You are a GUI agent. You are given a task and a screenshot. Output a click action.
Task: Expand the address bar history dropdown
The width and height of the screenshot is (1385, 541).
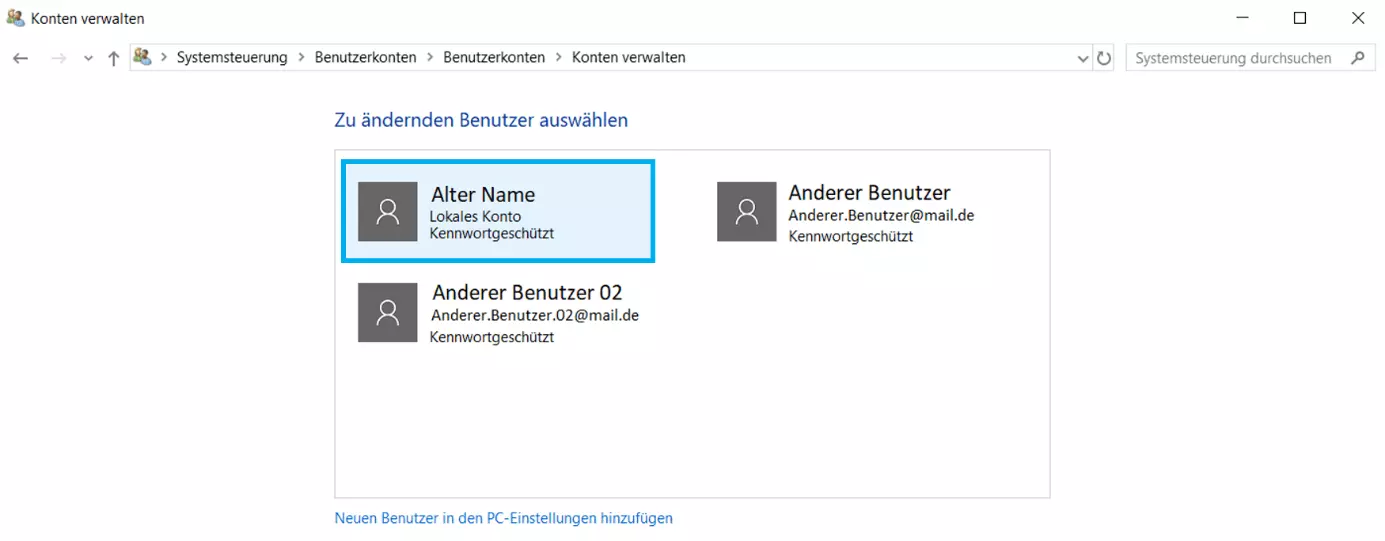[1083, 59]
